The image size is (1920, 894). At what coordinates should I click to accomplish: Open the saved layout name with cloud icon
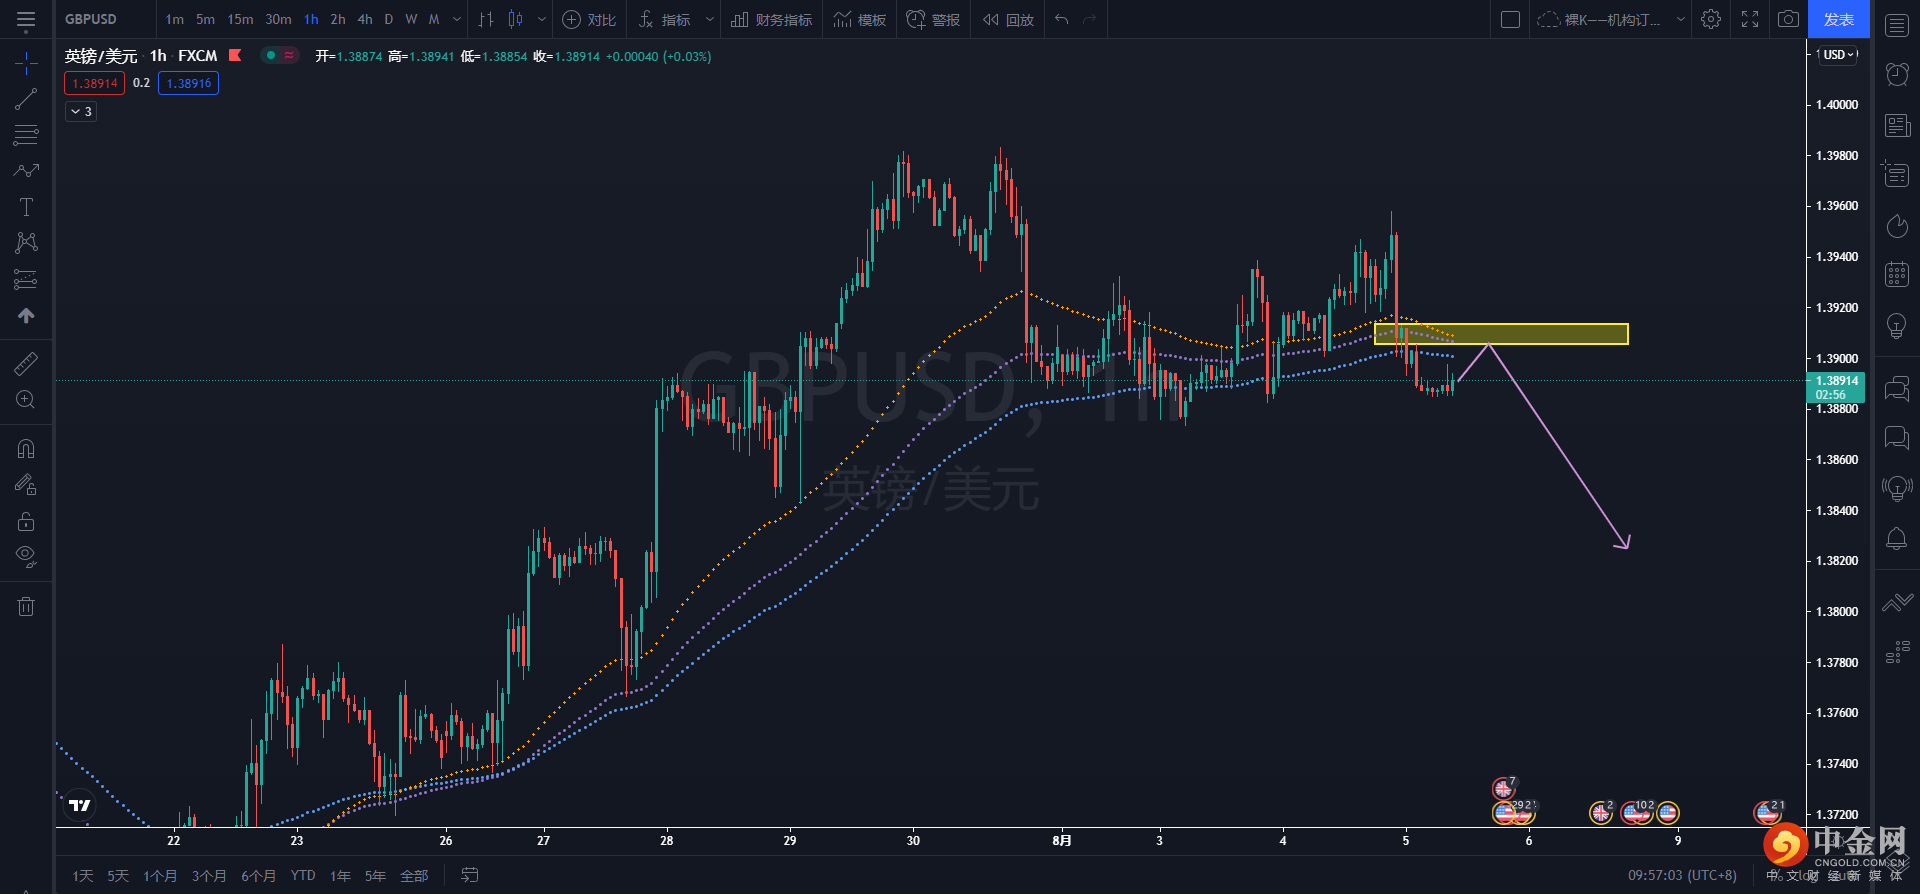pyautogui.click(x=1598, y=19)
